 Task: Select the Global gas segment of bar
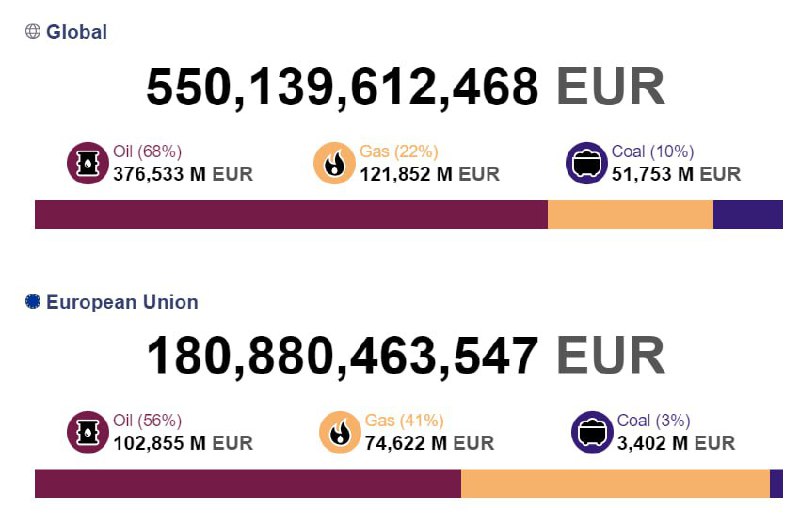pos(630,214)
